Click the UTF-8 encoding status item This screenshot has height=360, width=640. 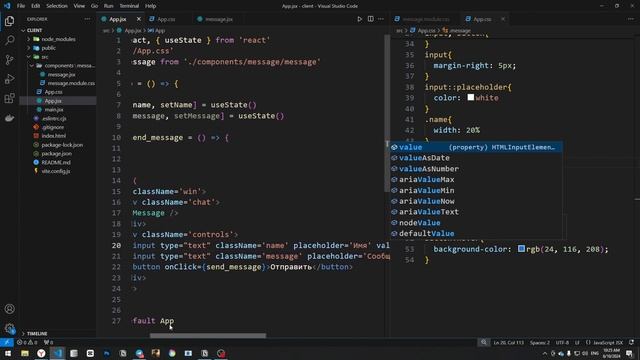pos(562,342)
